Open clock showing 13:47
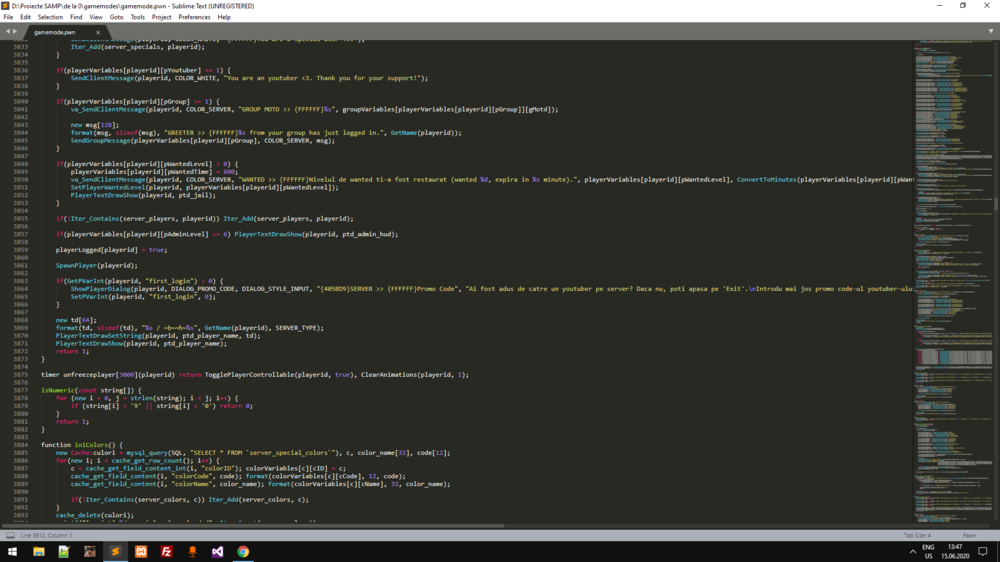Image resolution: width=1000 pixels, height=562 pixels. tap(955, 551)
